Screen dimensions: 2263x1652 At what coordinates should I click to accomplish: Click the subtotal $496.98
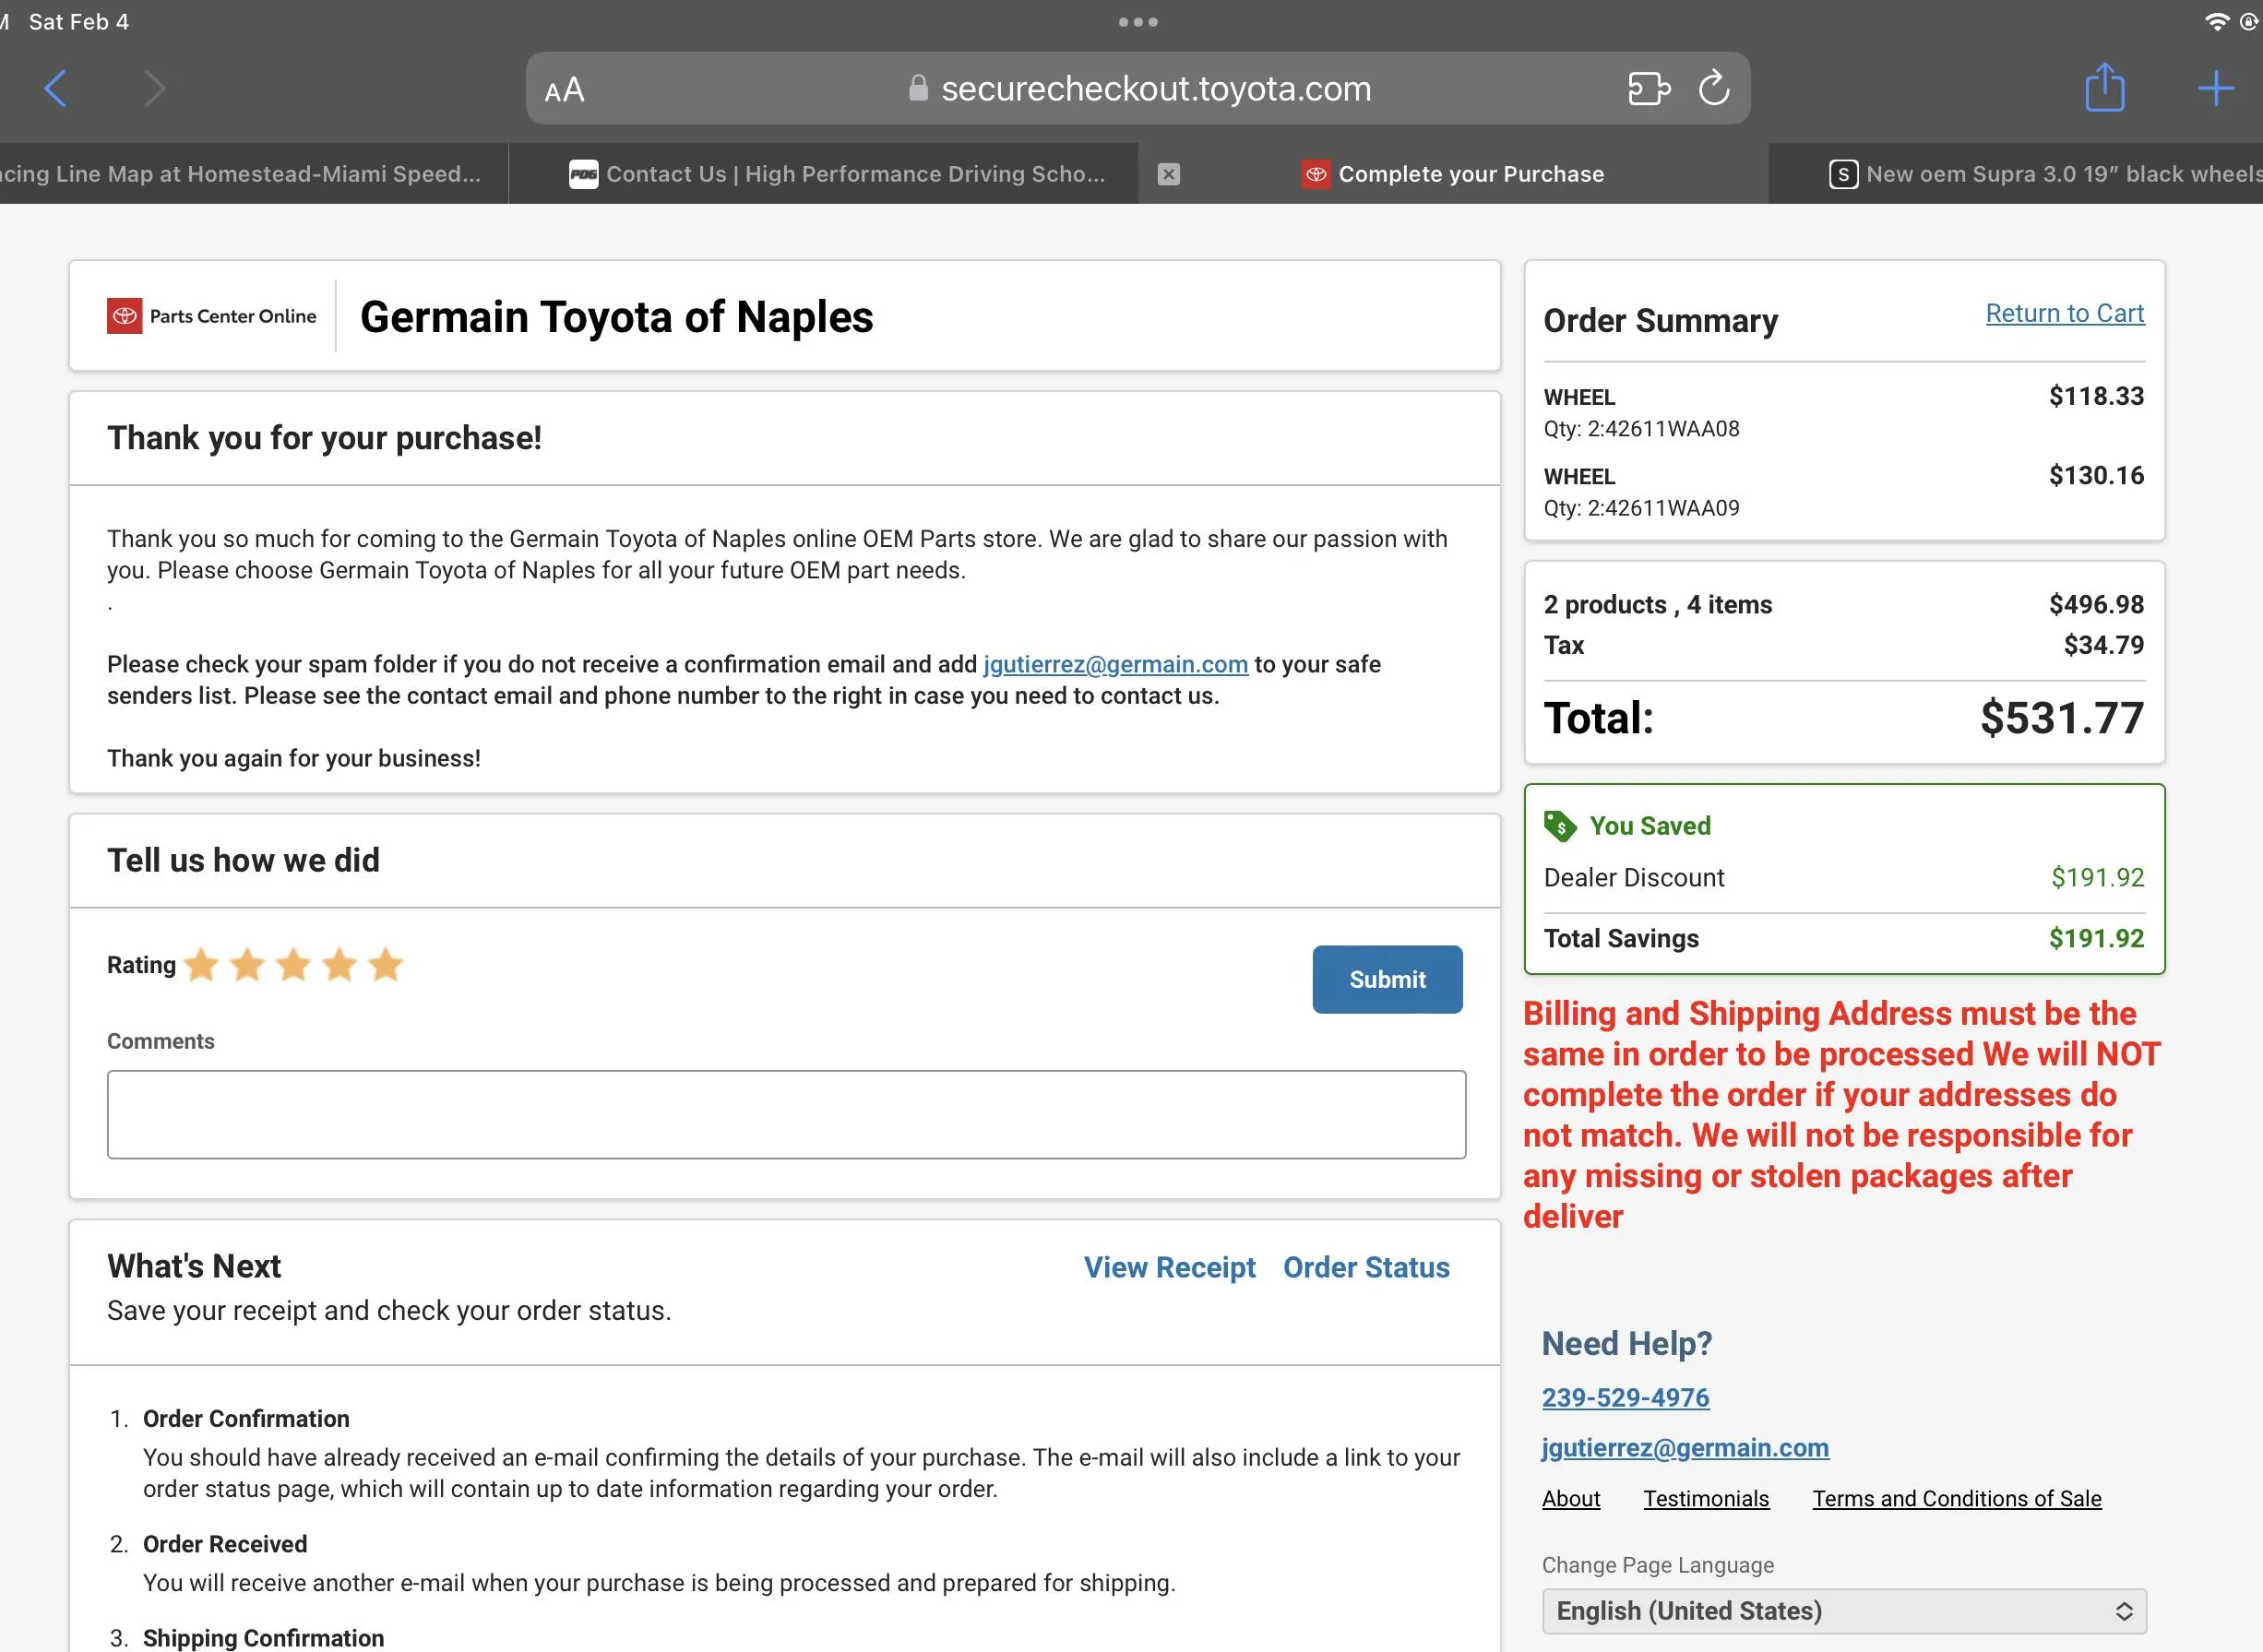[x=2096, y=604]
